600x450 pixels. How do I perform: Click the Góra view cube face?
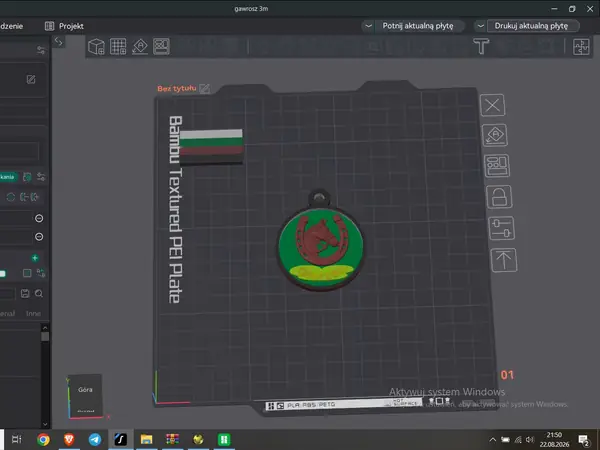click(x=85, y=390)
